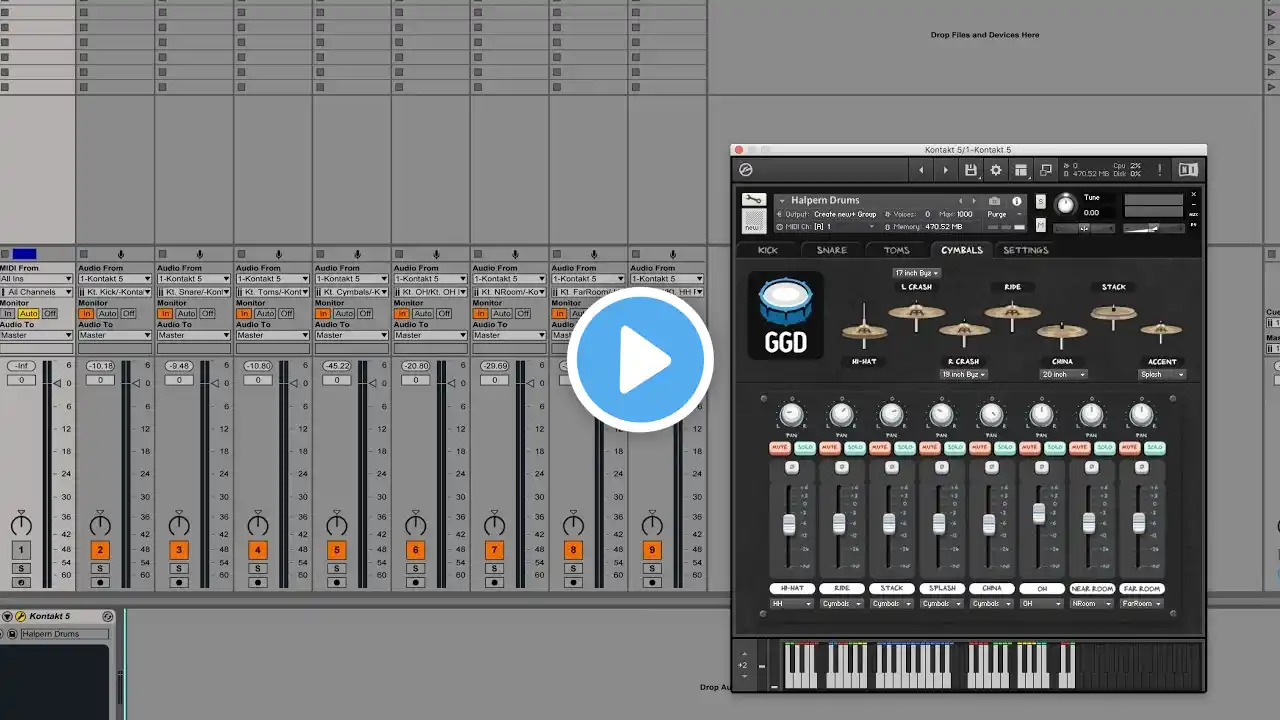Mute the STACK mixer channel
The width and height of the screenshot is (1280, 720).
(x=879, y=447)
